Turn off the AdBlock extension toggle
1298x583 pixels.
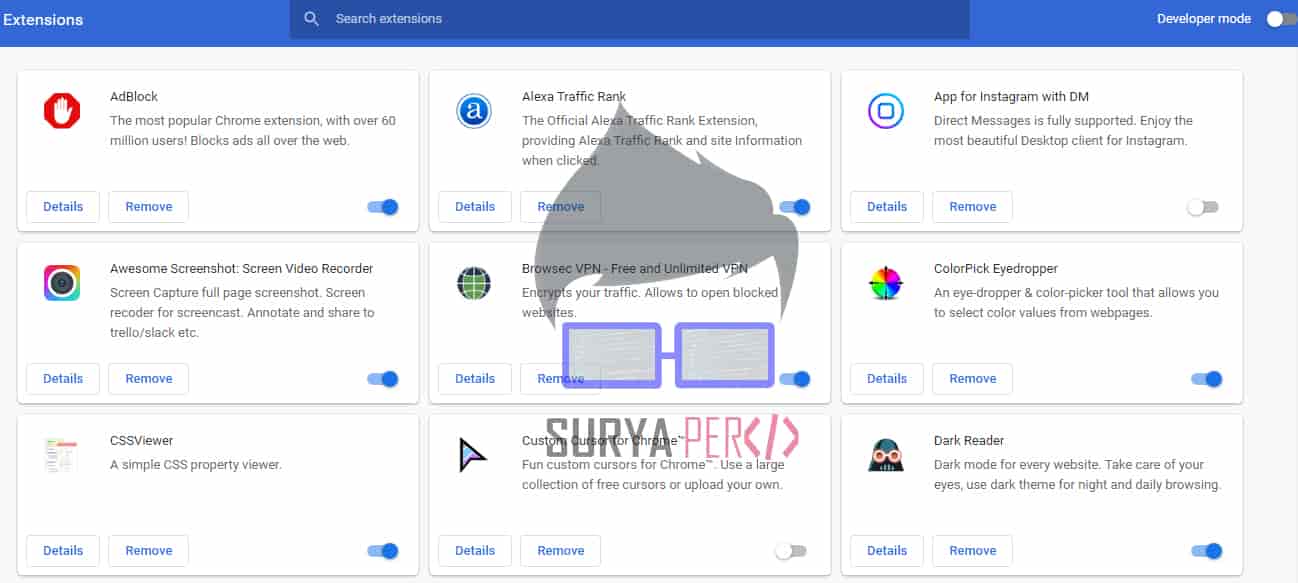coord(383,207)
